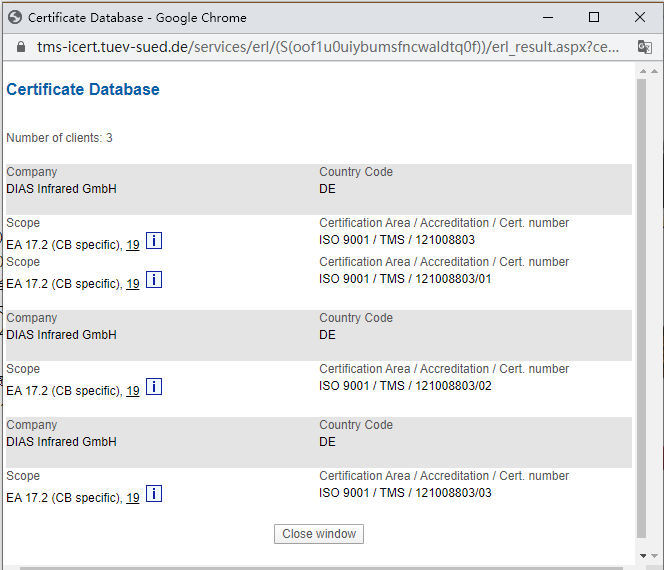Click the tms-icert.tuev-sued.de address bar
This screenshot has height=570, width=664.
[320, 47]
